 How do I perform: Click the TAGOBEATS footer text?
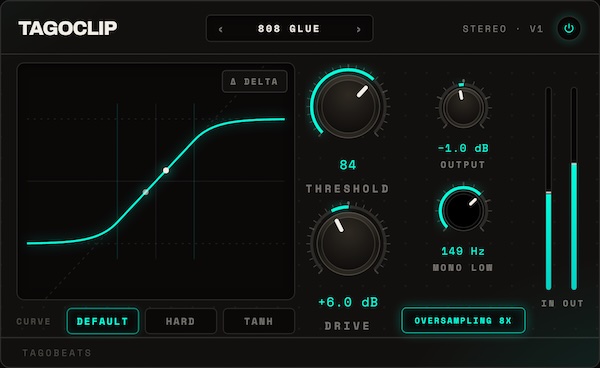click(x=57, y=353)
